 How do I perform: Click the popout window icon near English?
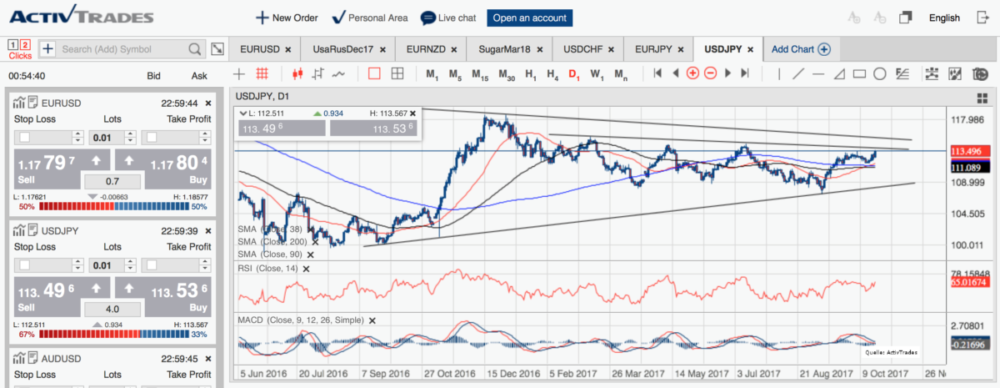click(x=906, y=18)
